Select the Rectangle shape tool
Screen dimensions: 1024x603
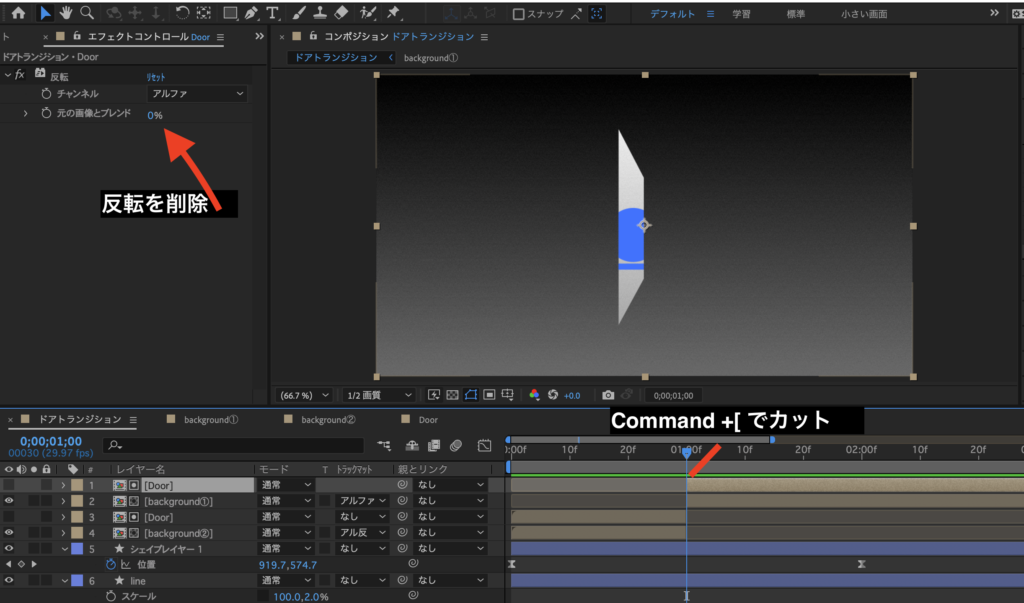click(x=229, y=13)
